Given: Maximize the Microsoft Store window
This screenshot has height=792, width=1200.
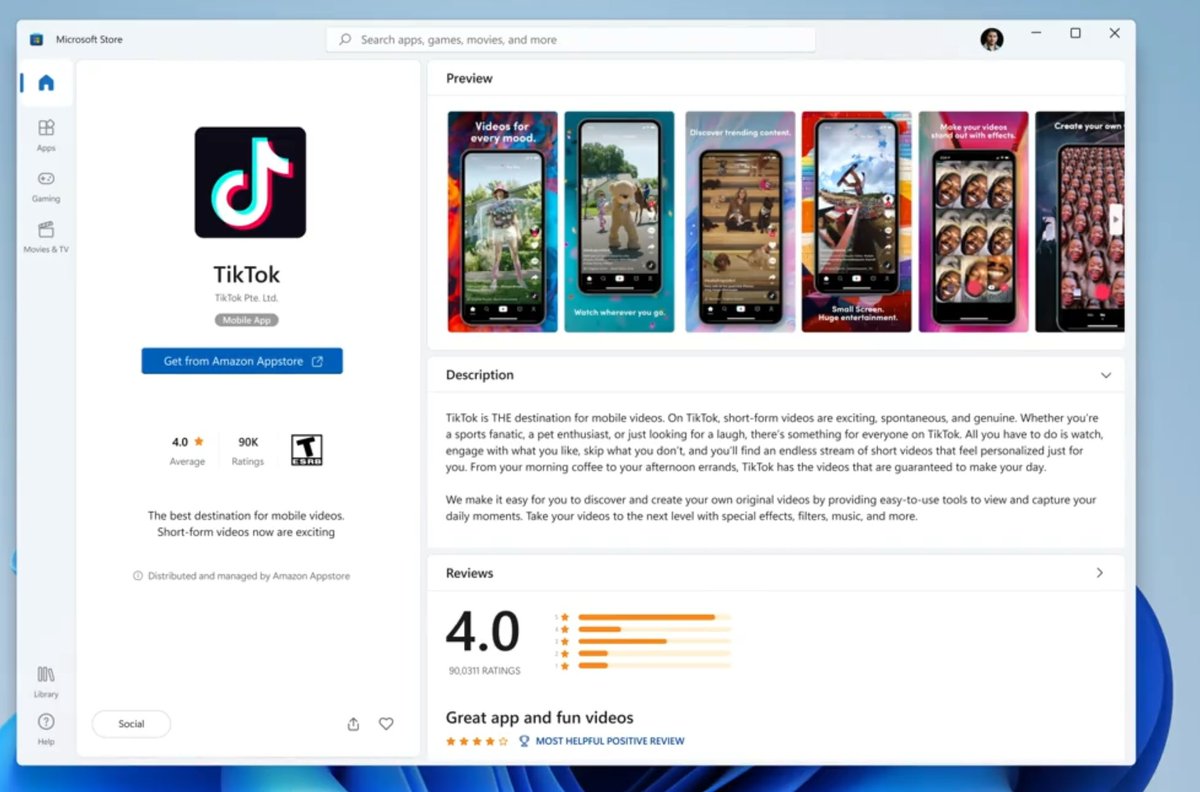Looking at the screenshot, I should (x=1075, y=33).
